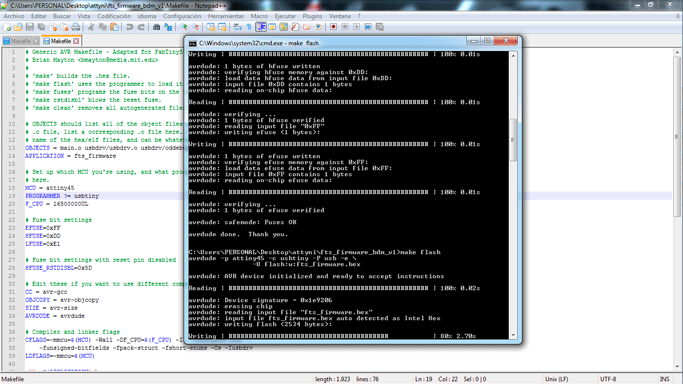The height and width of the screenshot is (384, 683).
Task: Open Find with the binoculars icon
Action: tap(156, 27)
